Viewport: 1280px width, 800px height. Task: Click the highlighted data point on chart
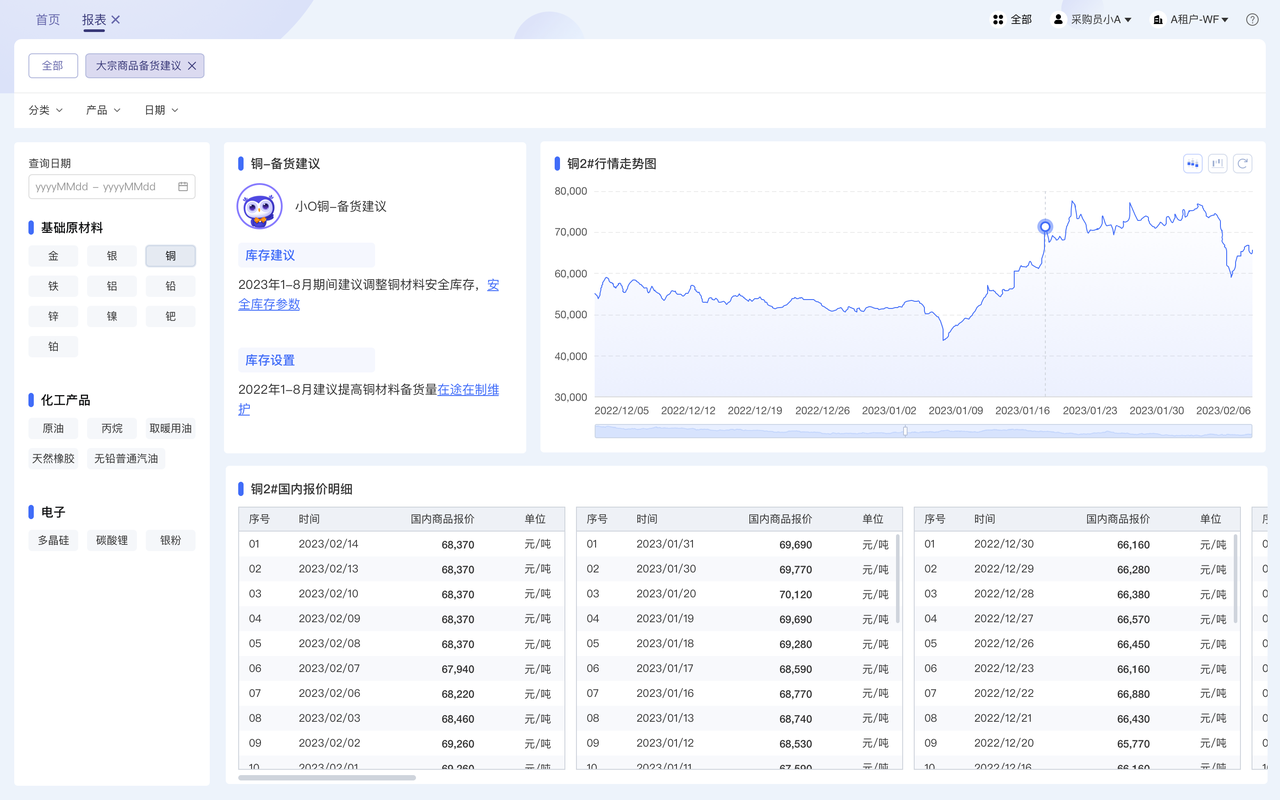click(x=1045, y=227)
